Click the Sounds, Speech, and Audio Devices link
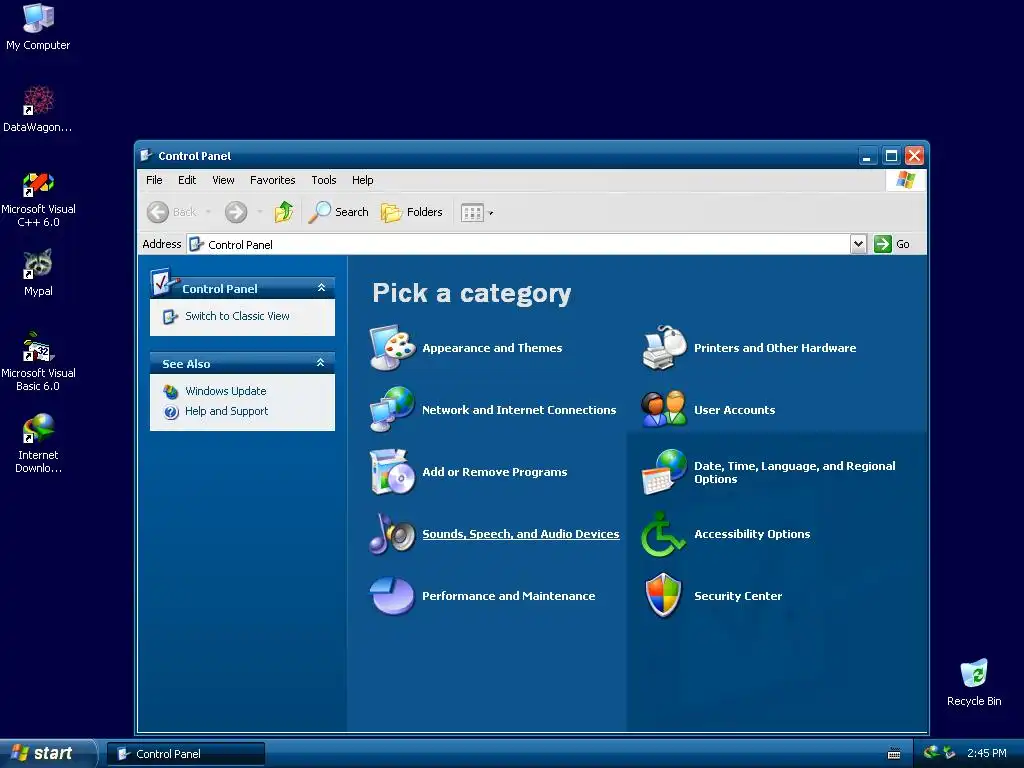Image resolution: width=1024 pixels, height=768 pixels. (x=520, y=534)
